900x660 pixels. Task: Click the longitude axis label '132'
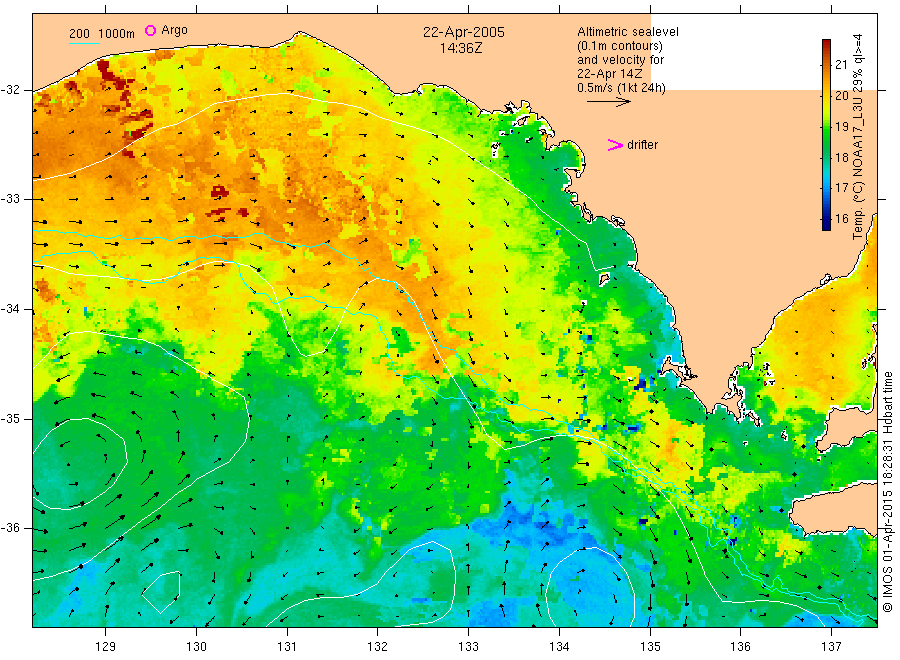tap(378, 646)
